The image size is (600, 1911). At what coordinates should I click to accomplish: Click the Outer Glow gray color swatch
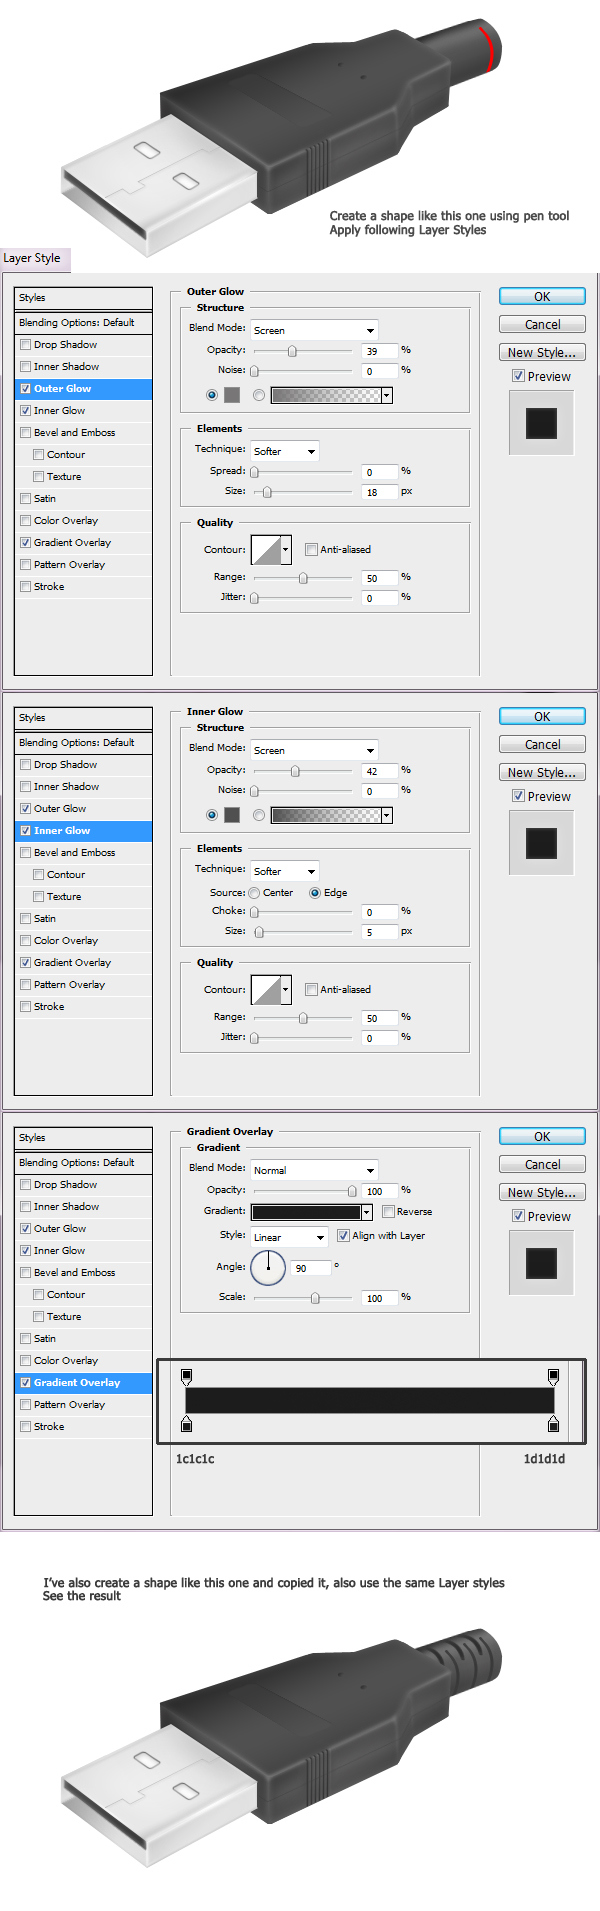click(x=232, y=395)
